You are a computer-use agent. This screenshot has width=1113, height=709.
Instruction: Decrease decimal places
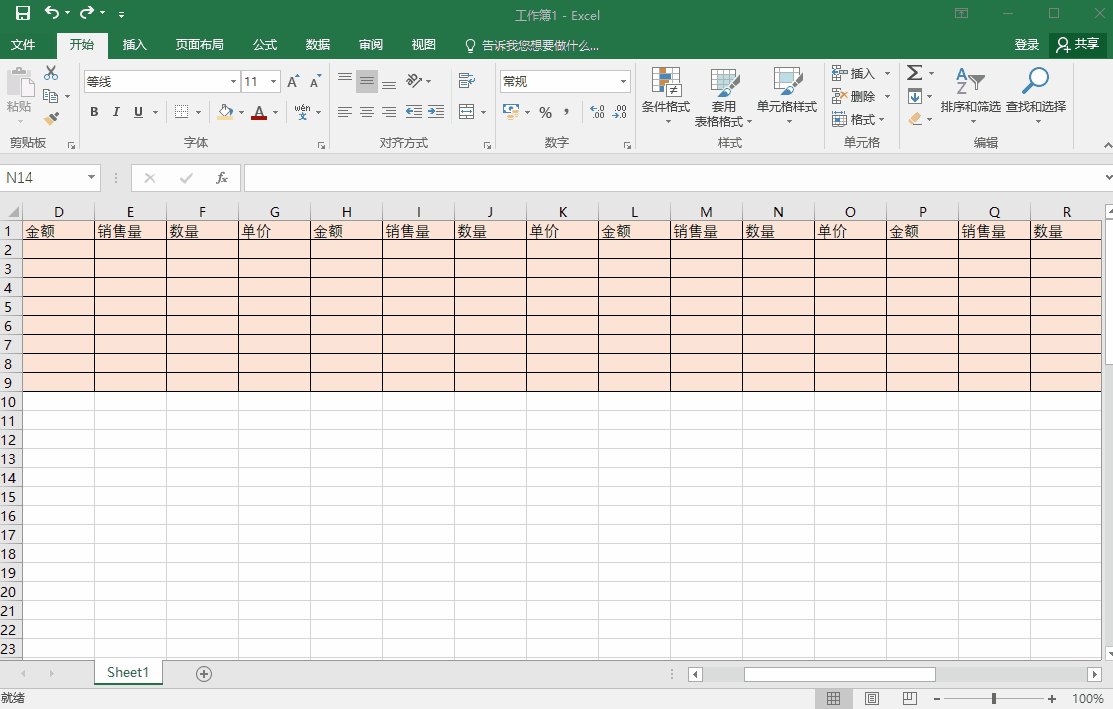pyautogui.click(x=620, y=112)
